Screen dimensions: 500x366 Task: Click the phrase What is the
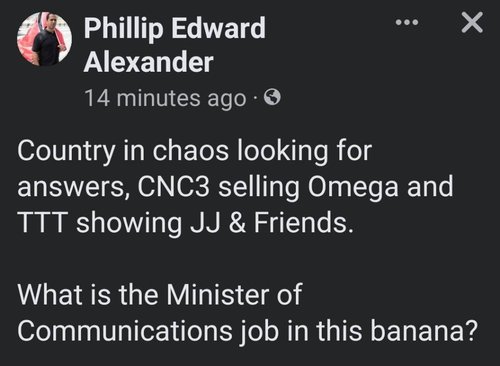pos(88,295)
